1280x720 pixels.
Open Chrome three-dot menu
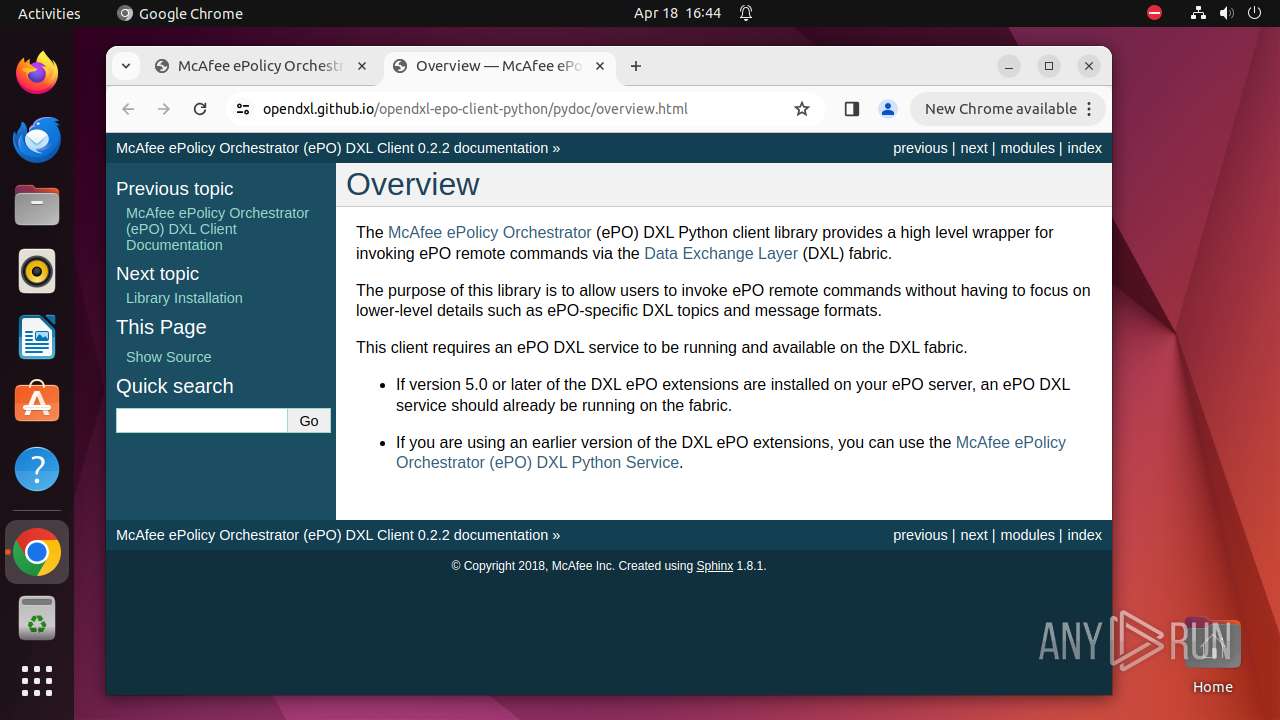[x=1090, y=109]
